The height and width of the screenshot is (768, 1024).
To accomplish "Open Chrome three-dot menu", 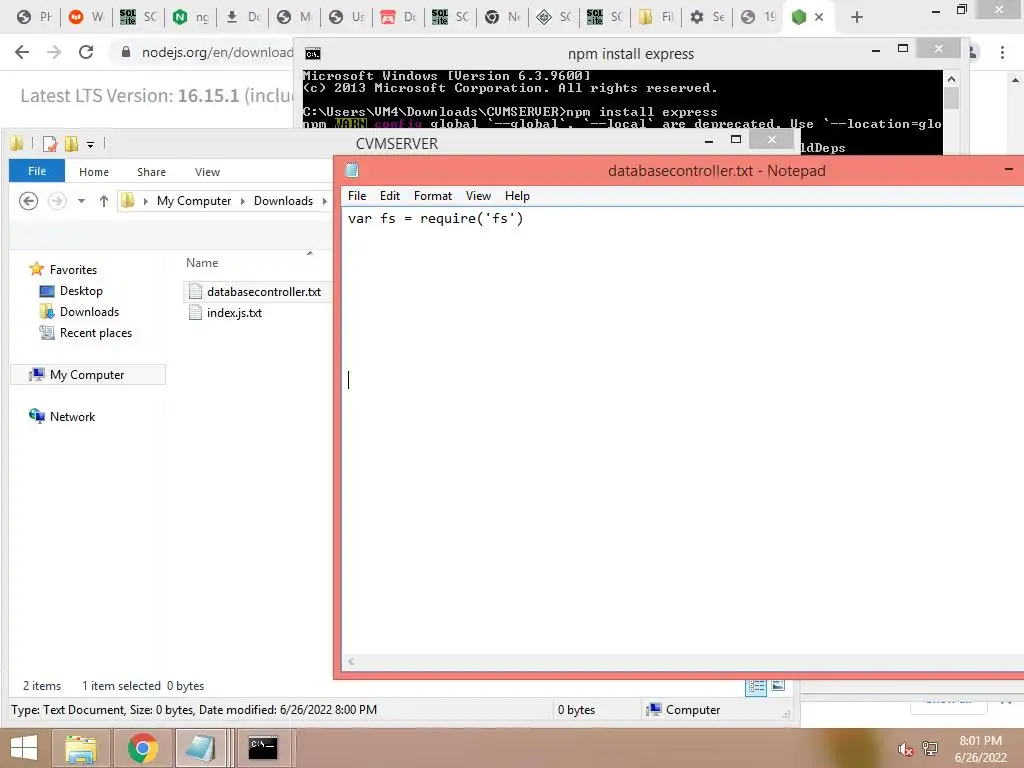I will (x=1002, y=52).
